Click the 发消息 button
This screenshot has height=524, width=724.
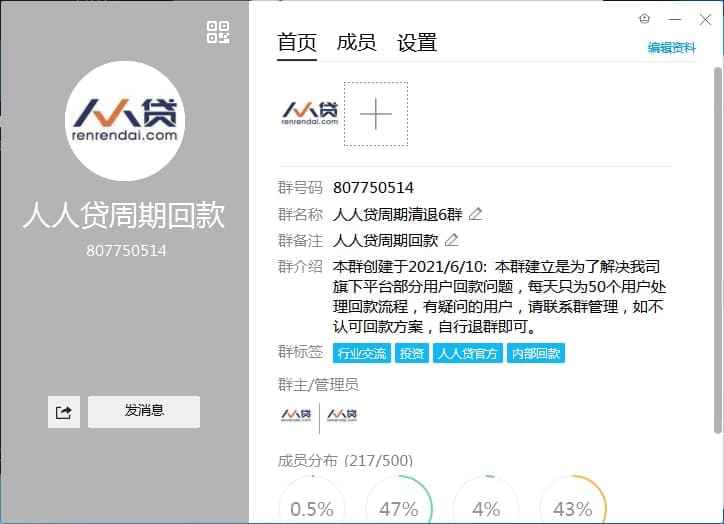coord(144,412)
